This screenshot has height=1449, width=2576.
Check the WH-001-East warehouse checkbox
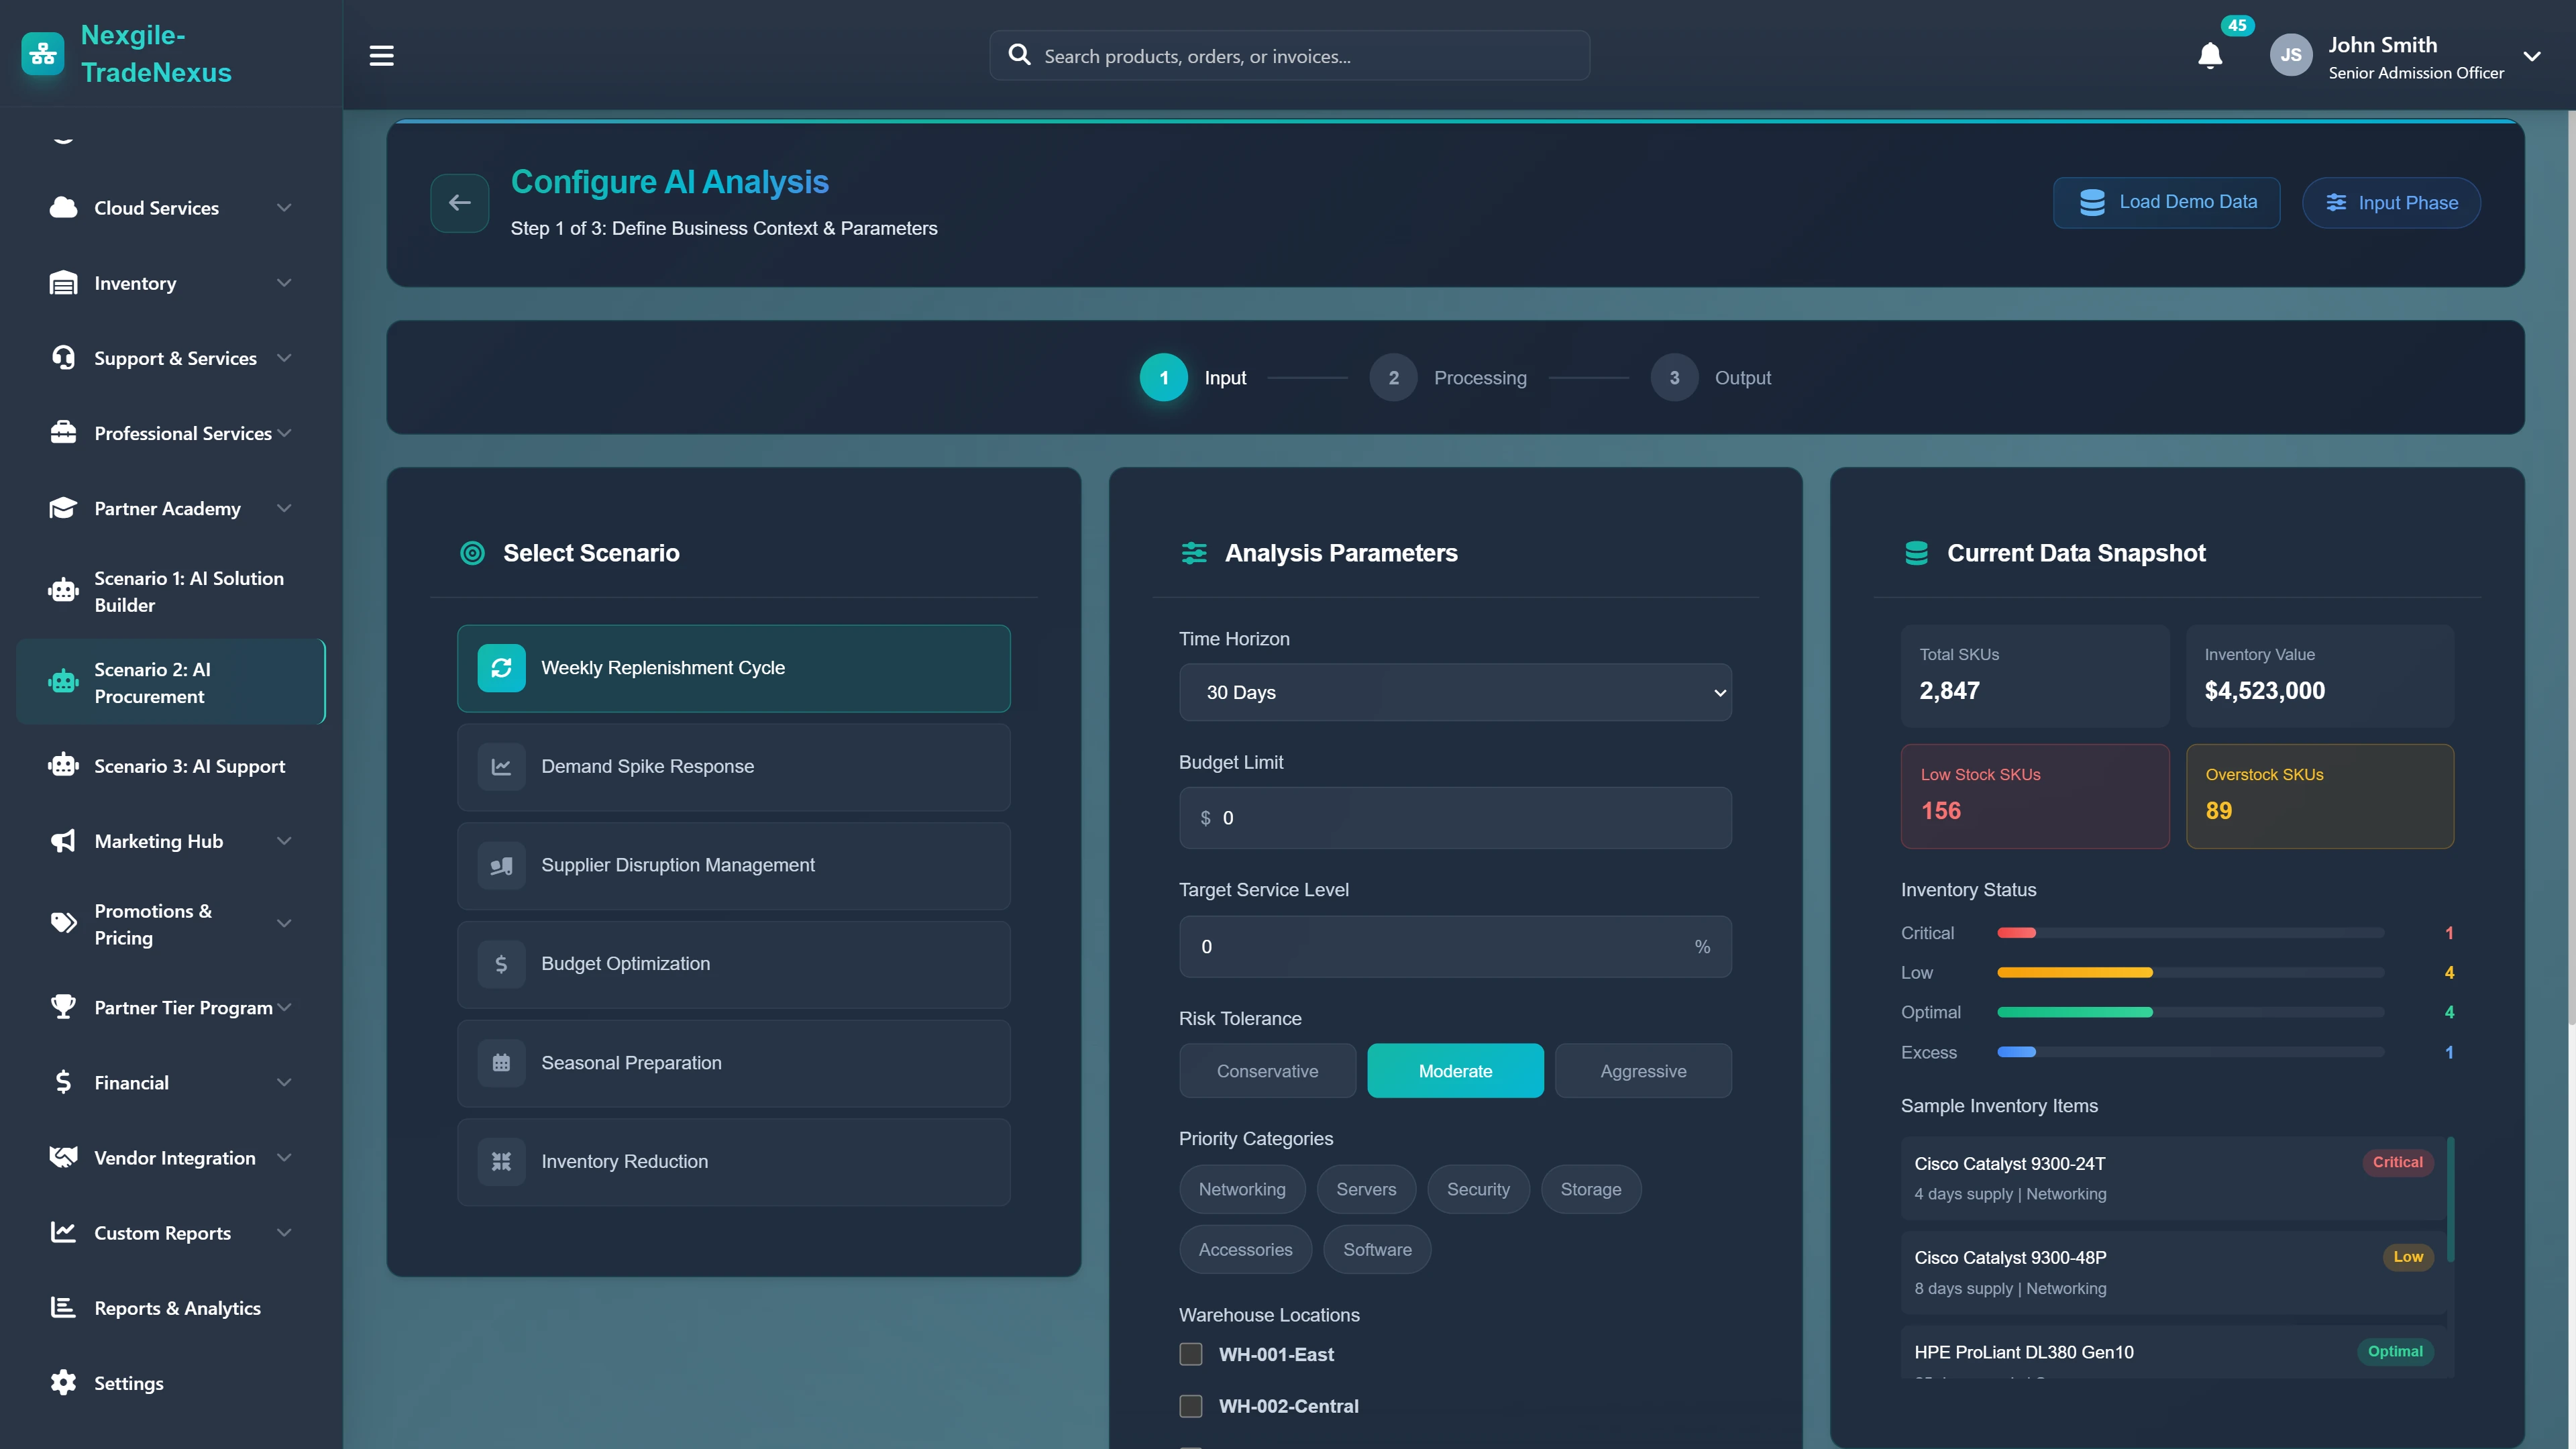pyautogui.click(x=1190, y=1354)
